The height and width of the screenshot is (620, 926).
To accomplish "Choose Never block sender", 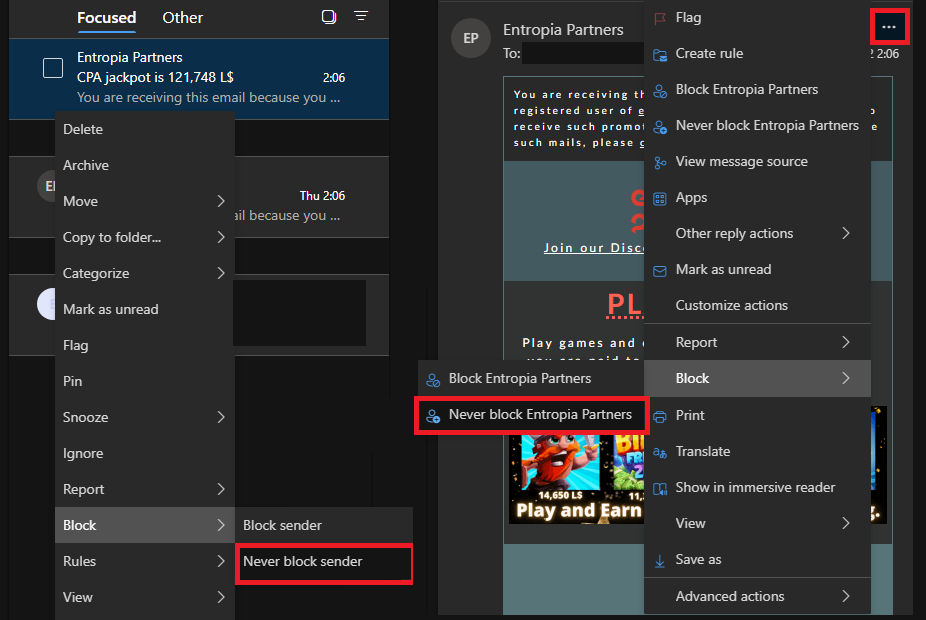I will point(324,562).
